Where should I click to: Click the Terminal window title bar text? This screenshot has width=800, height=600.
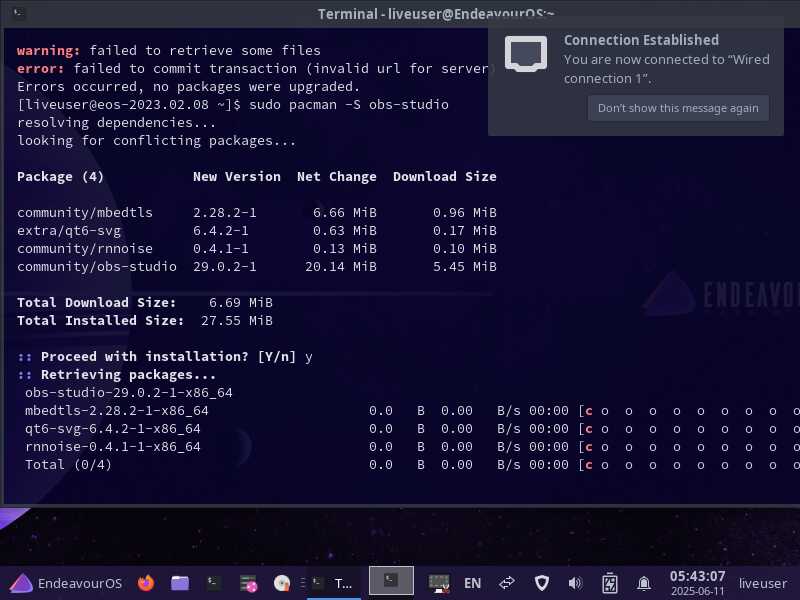point(436,14)
